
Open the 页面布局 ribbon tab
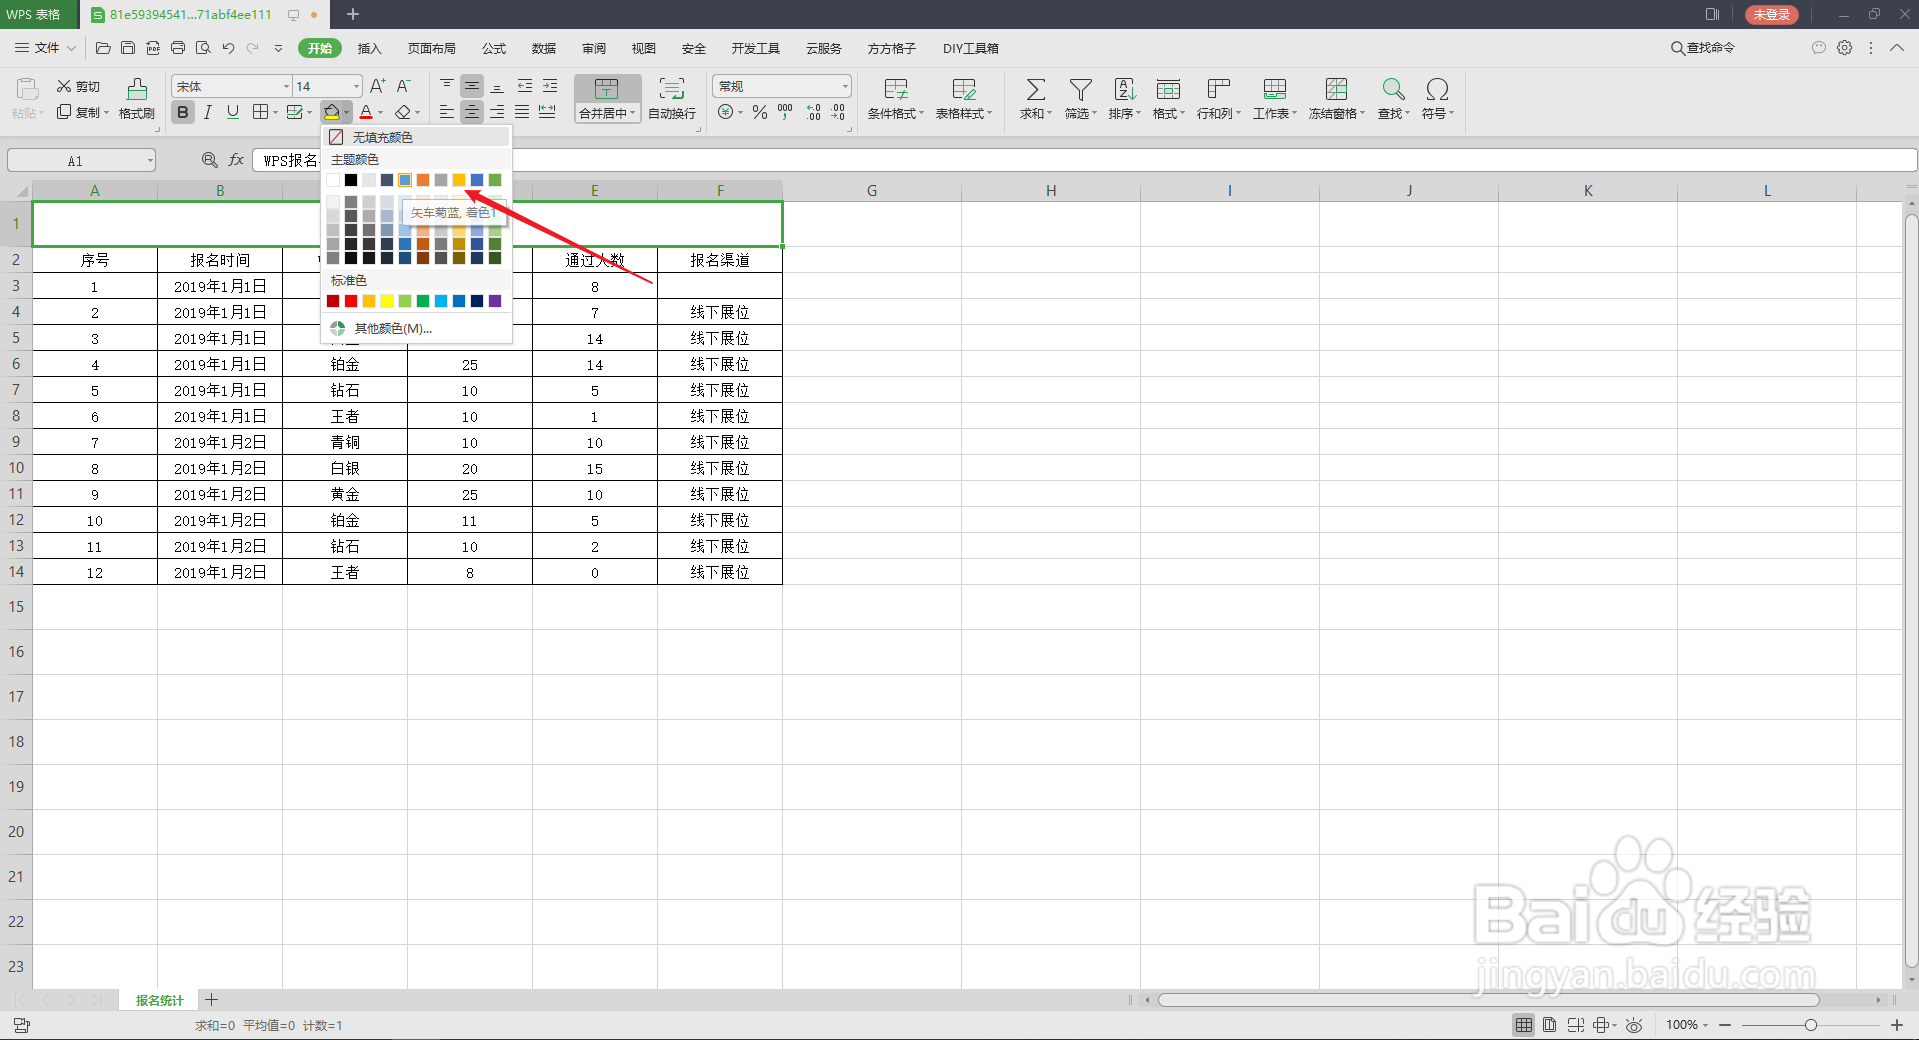click(431, 48)
